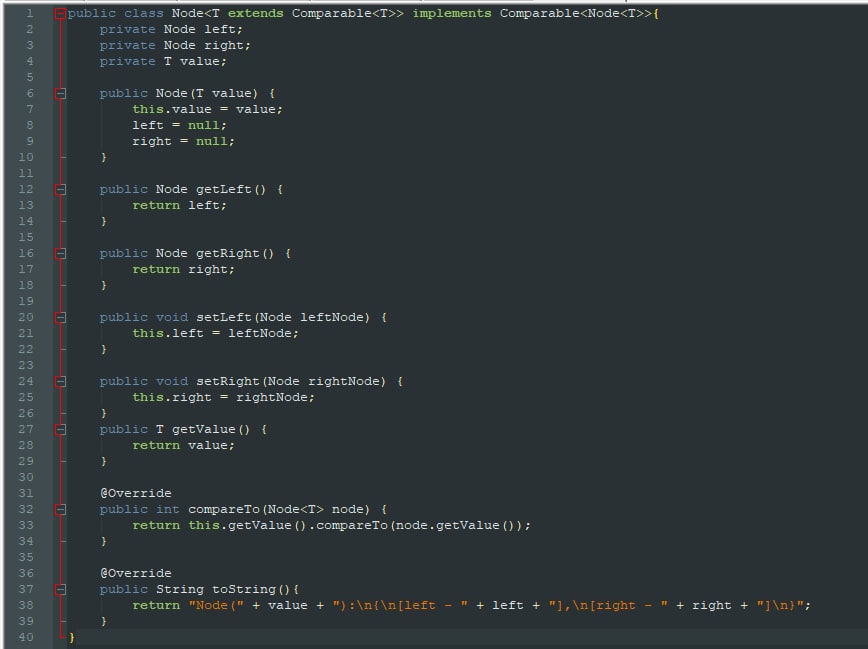868x649 pixels.
Task: Click 'return value;' in getValue method
Action: (x=183, y=446)
